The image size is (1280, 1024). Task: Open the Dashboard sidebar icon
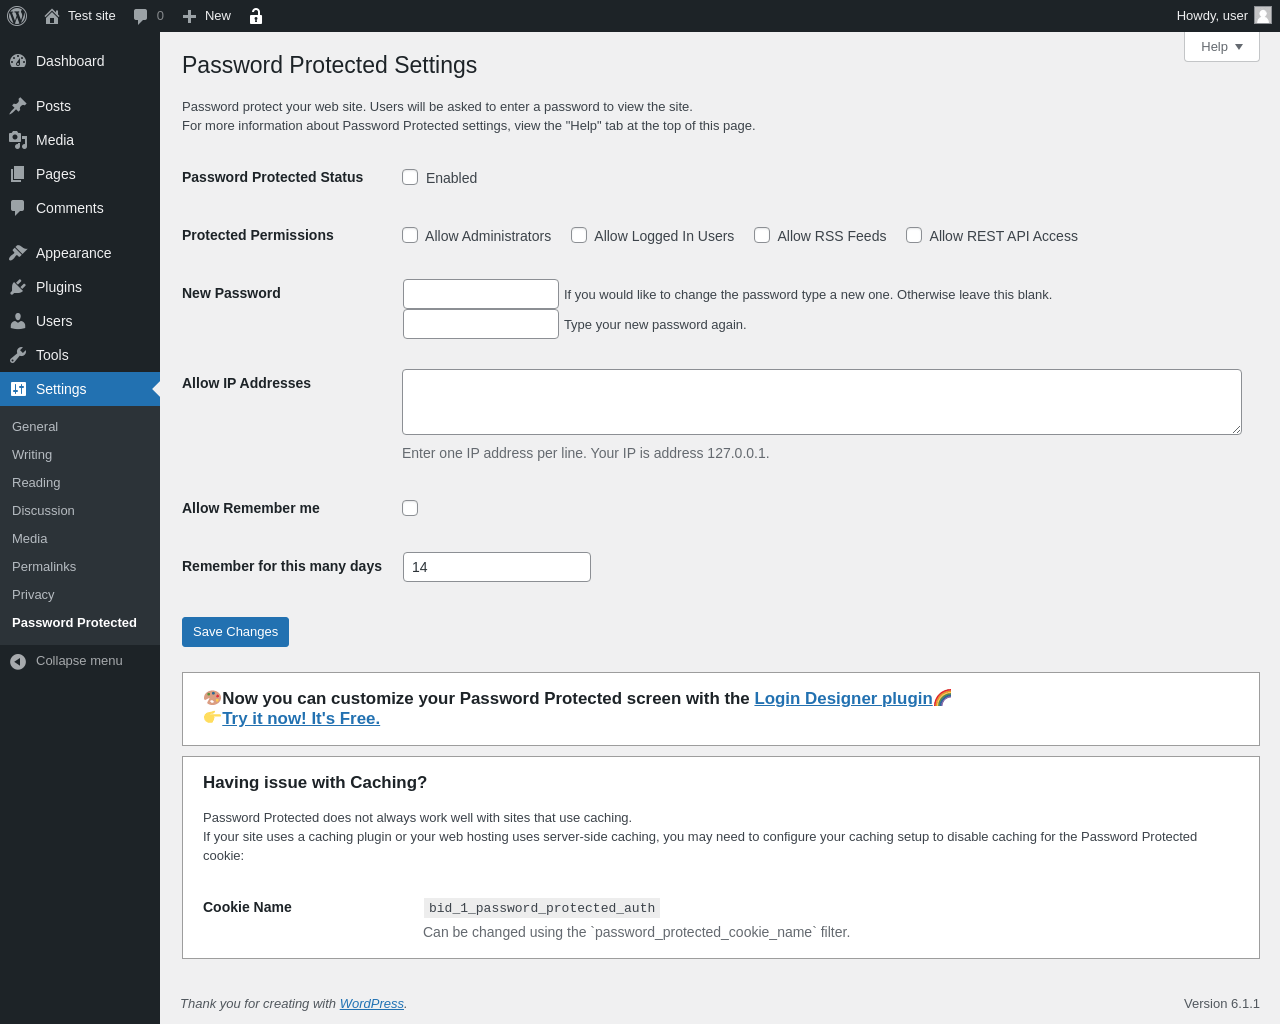pyautogui.click(x=18, y=61)
